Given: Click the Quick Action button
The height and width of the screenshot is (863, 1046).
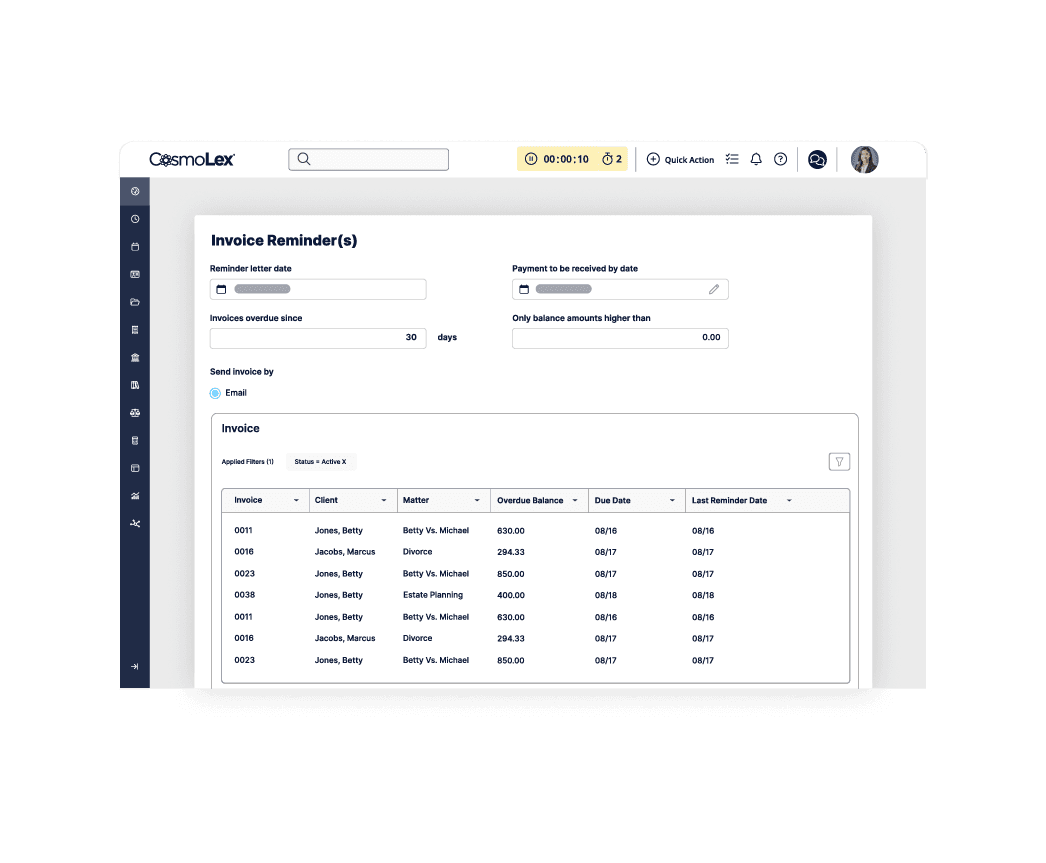Looking at the screenshot, I should tap(680, 160).
